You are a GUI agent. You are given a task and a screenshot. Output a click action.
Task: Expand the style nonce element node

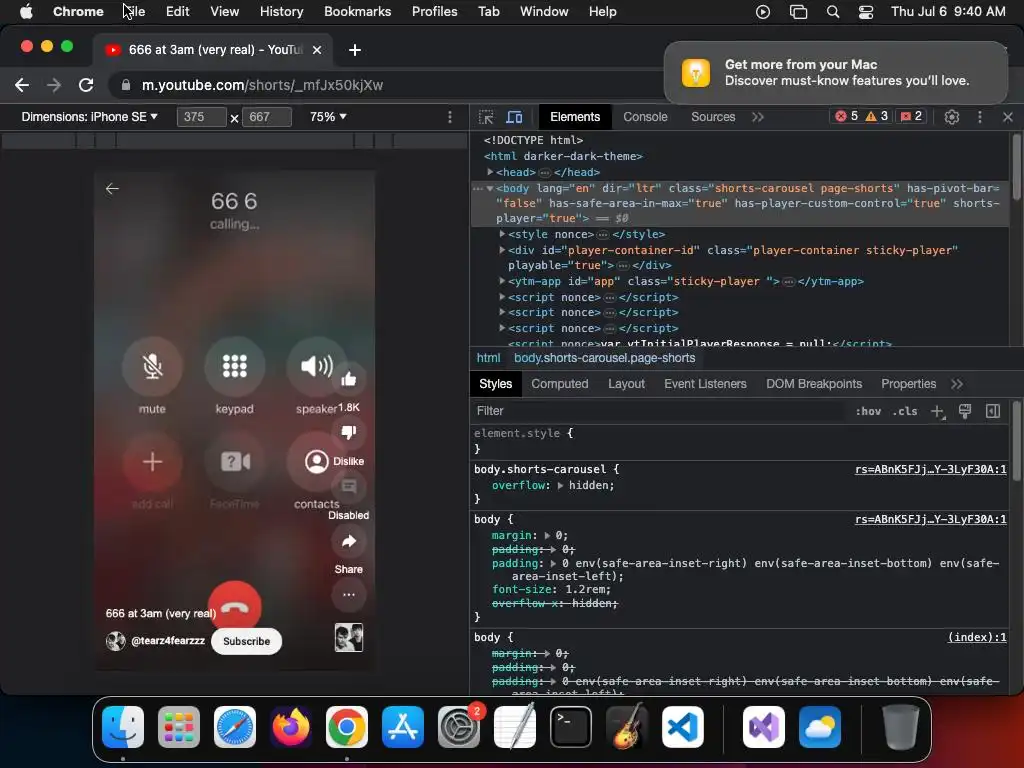502,234
